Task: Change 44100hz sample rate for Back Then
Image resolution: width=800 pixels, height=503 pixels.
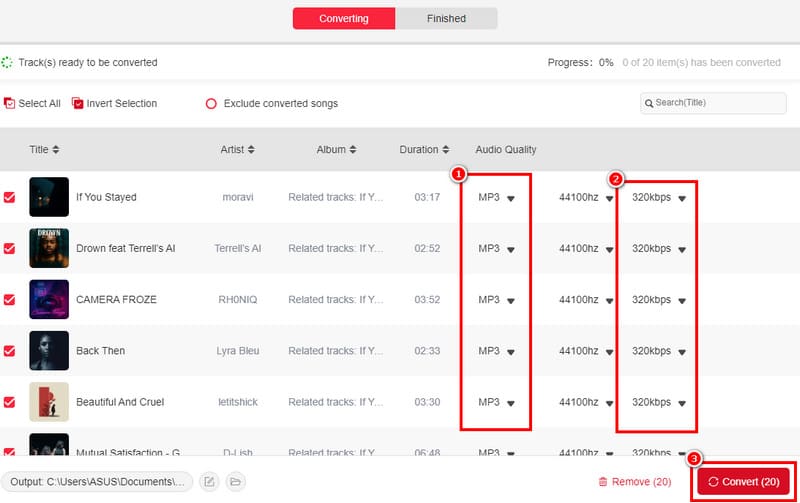Action: [x=586, y=351]
